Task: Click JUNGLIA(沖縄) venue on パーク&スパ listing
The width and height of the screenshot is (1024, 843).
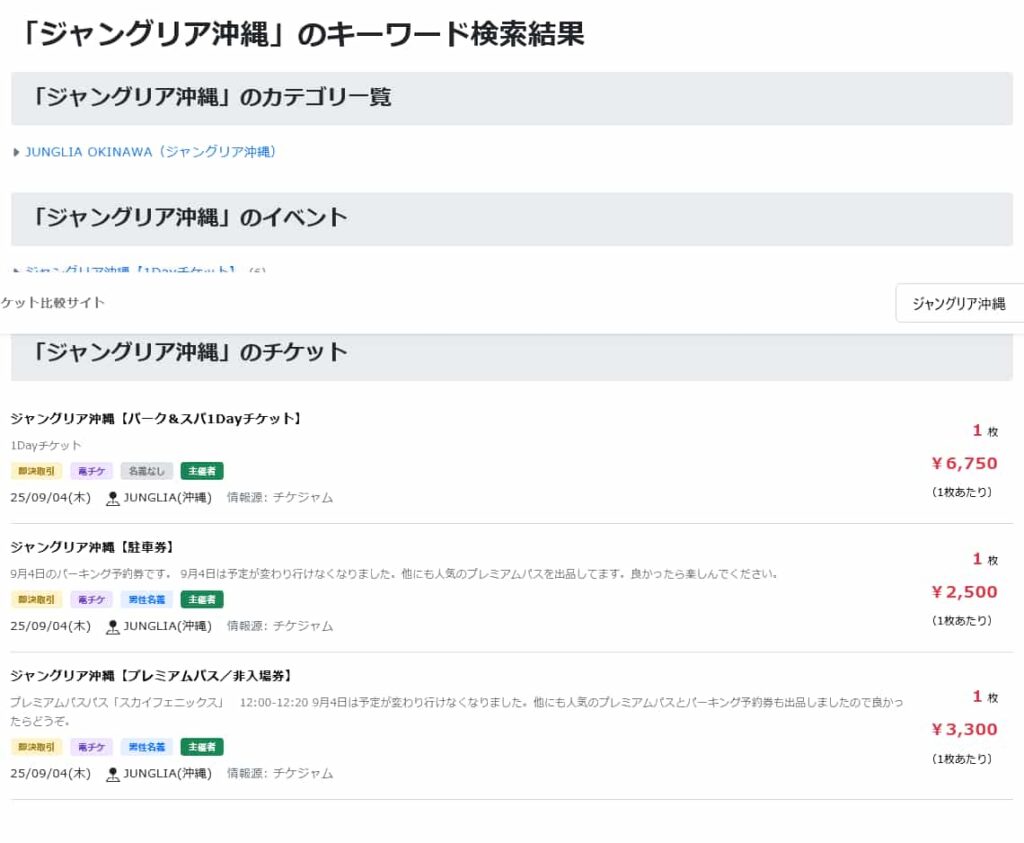Action: [168, 498]
